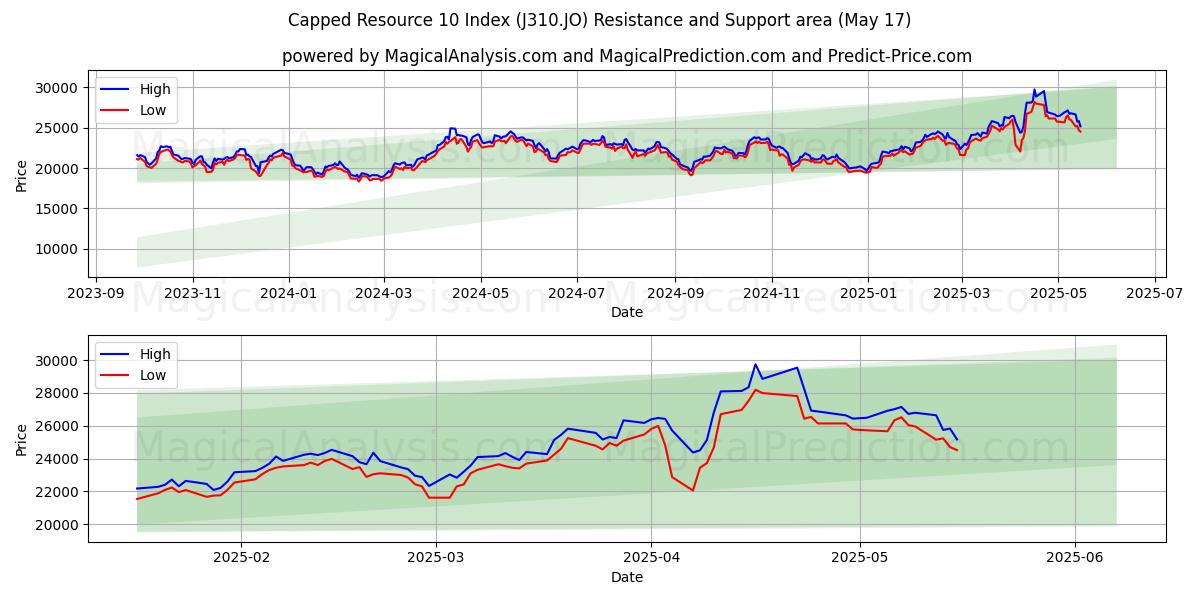Image resolution: width=1200 pixels, height=600 pixels.
Task: Click the 2024-09 tick label
Action: pyautogui.click(x=675, y=294)
